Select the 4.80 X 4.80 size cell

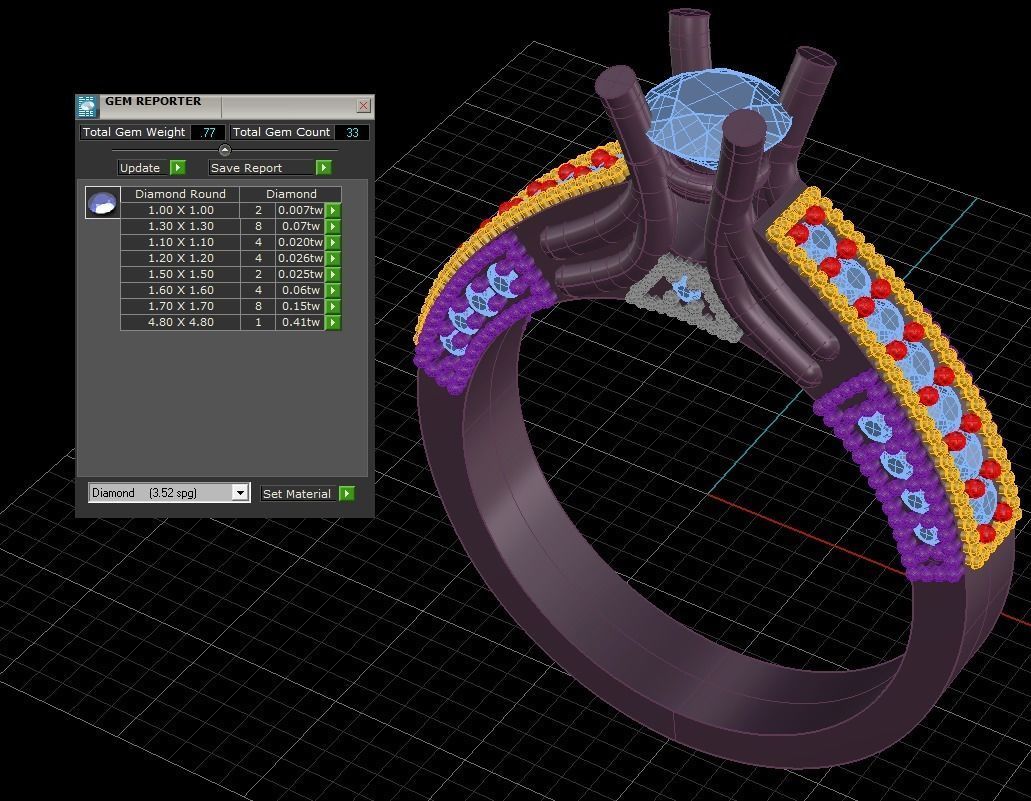(x=180, y=322)
